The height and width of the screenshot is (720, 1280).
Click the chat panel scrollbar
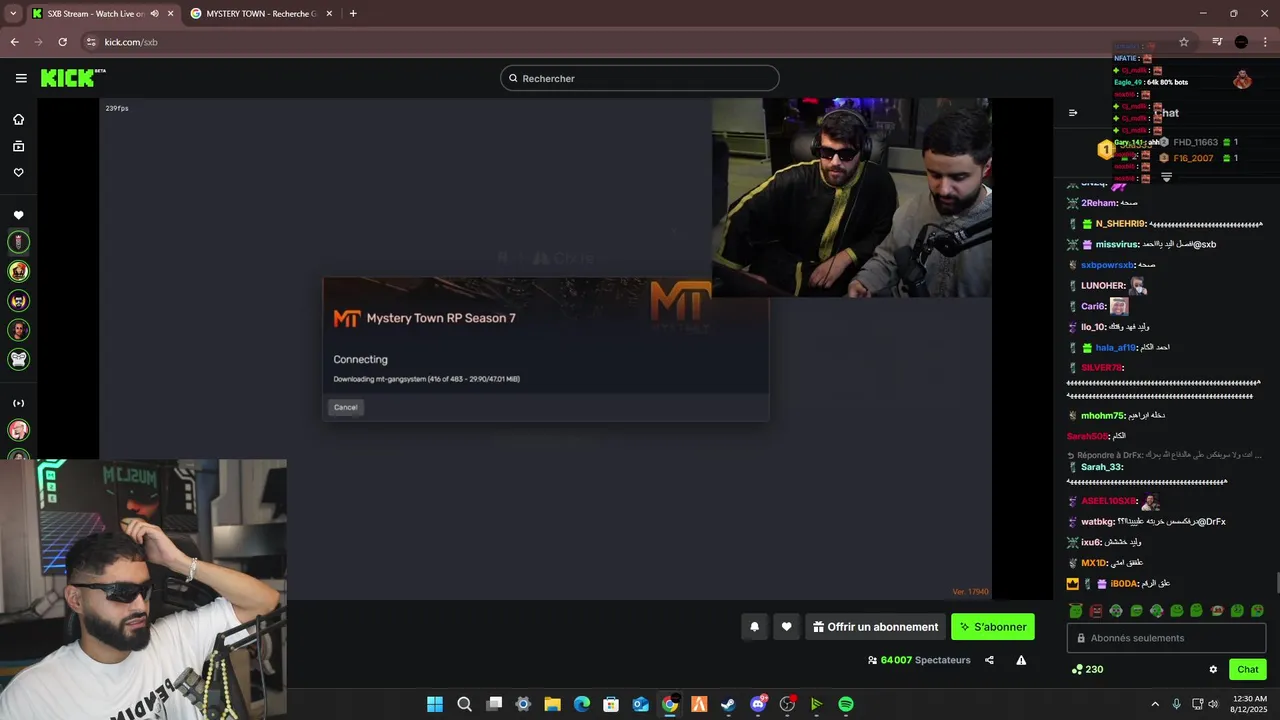click(x=1277, y=583)
